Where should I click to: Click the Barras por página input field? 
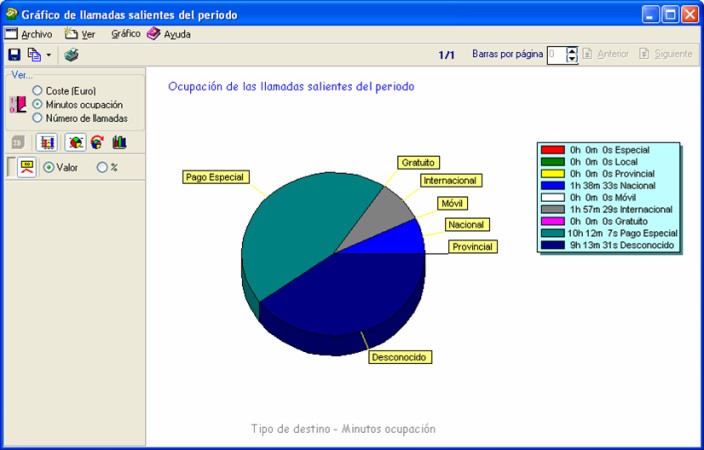(x=556, y=55)
